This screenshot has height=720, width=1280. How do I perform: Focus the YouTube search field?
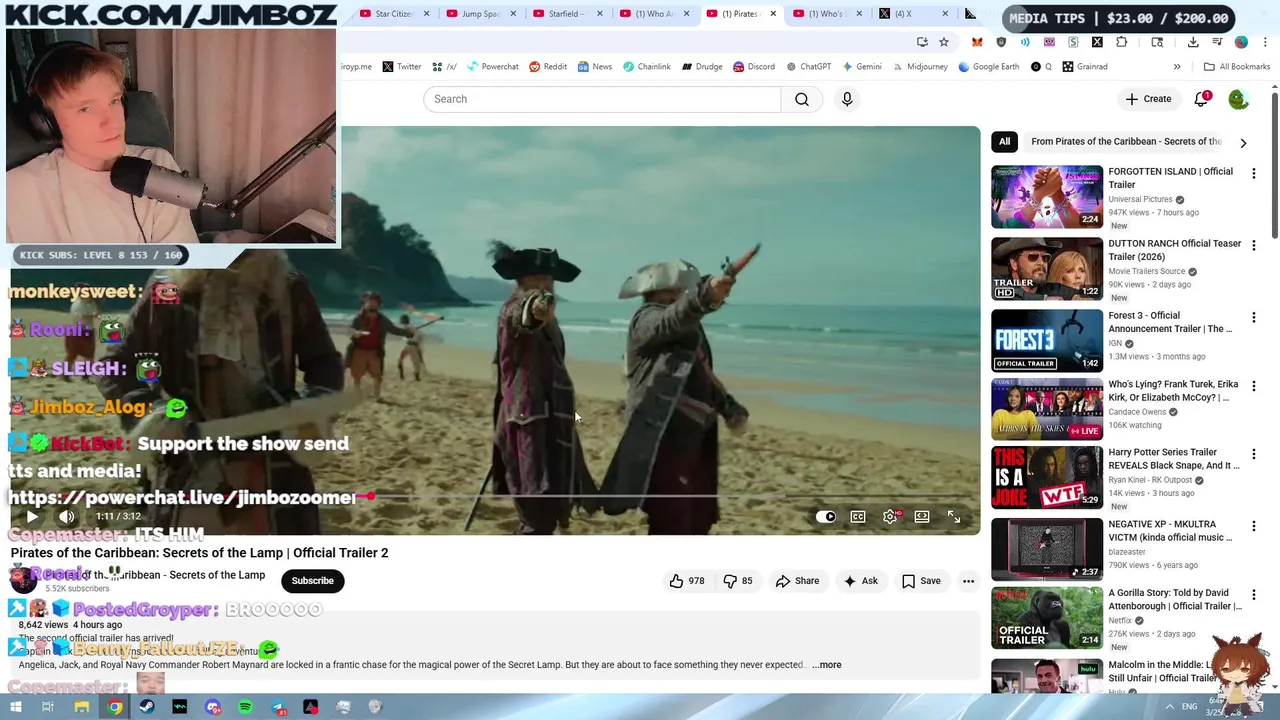pyautogui.click(x=602, y=99)
